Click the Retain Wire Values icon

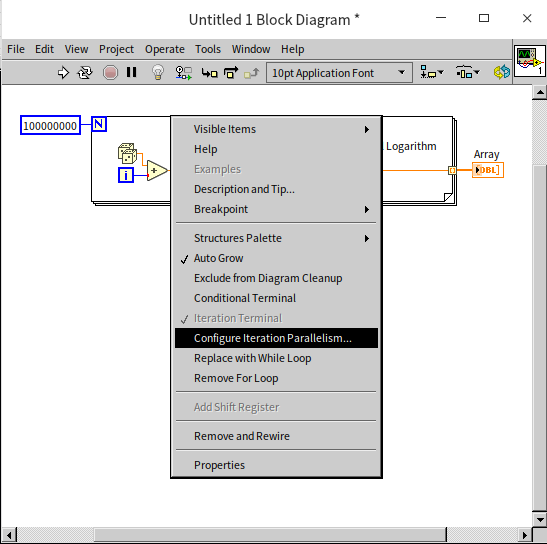(183, 73)
